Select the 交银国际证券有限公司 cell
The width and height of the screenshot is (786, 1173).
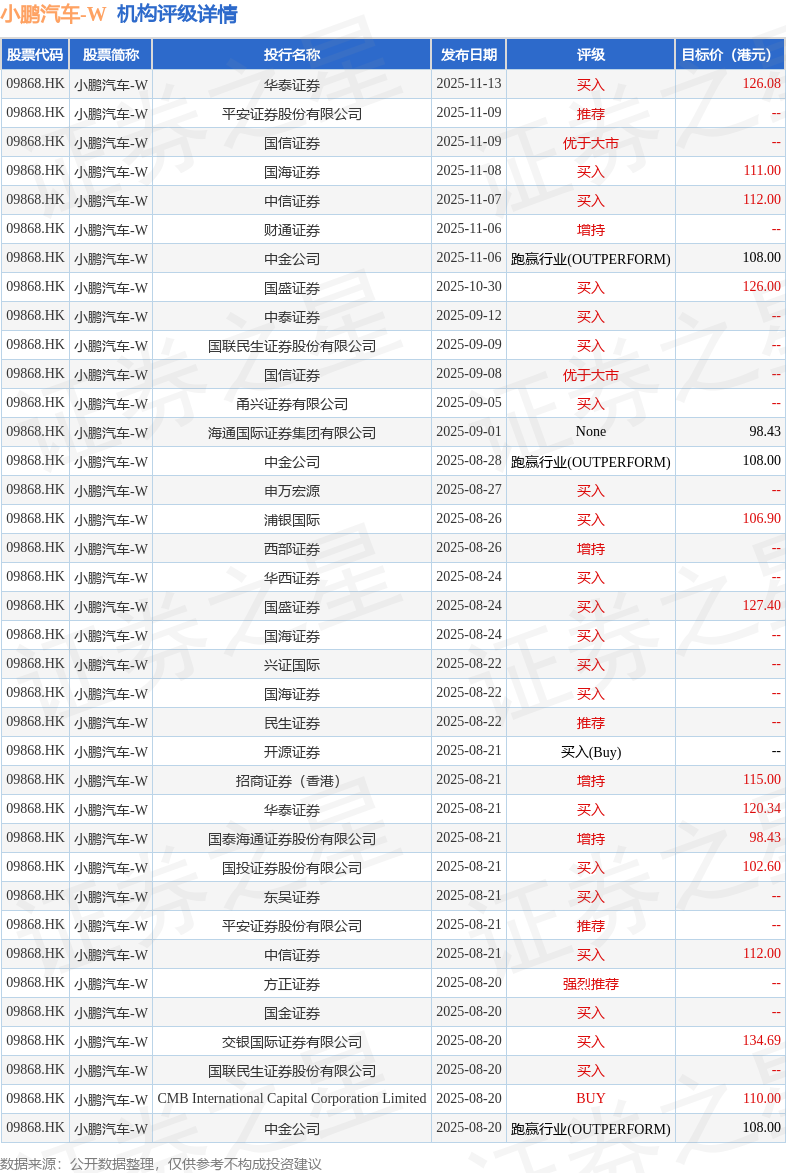tap(292, 1041)
